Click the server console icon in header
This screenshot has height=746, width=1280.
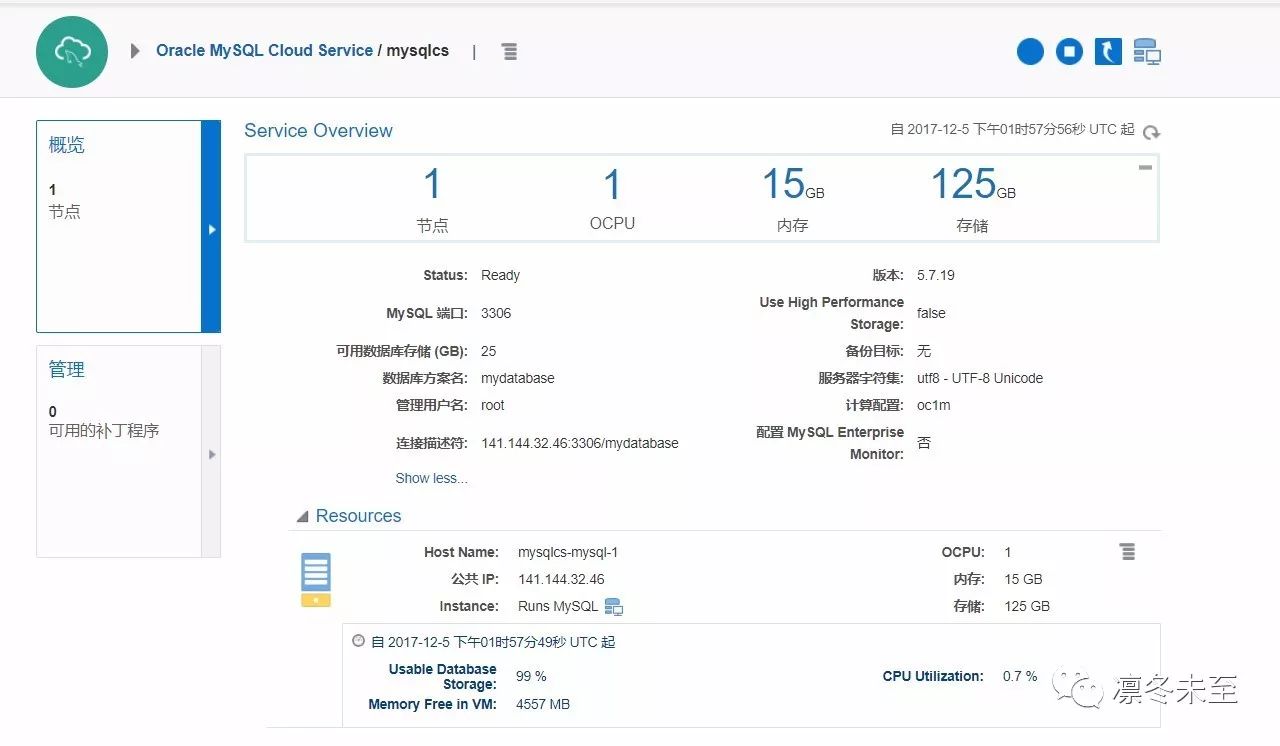1147,51
